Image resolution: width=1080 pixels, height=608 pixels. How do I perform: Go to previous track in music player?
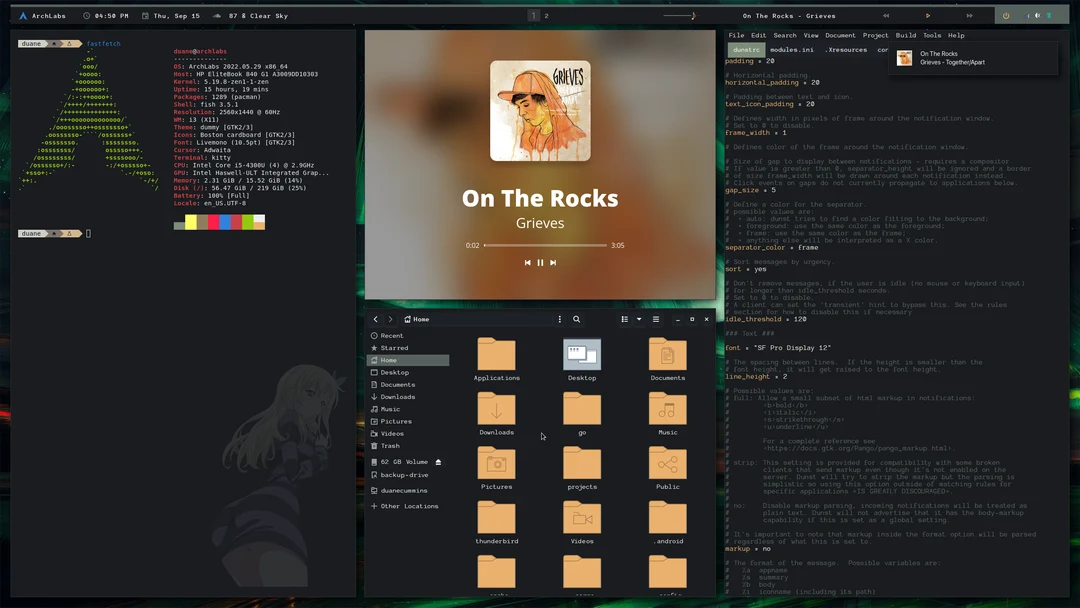click(527, 263)
